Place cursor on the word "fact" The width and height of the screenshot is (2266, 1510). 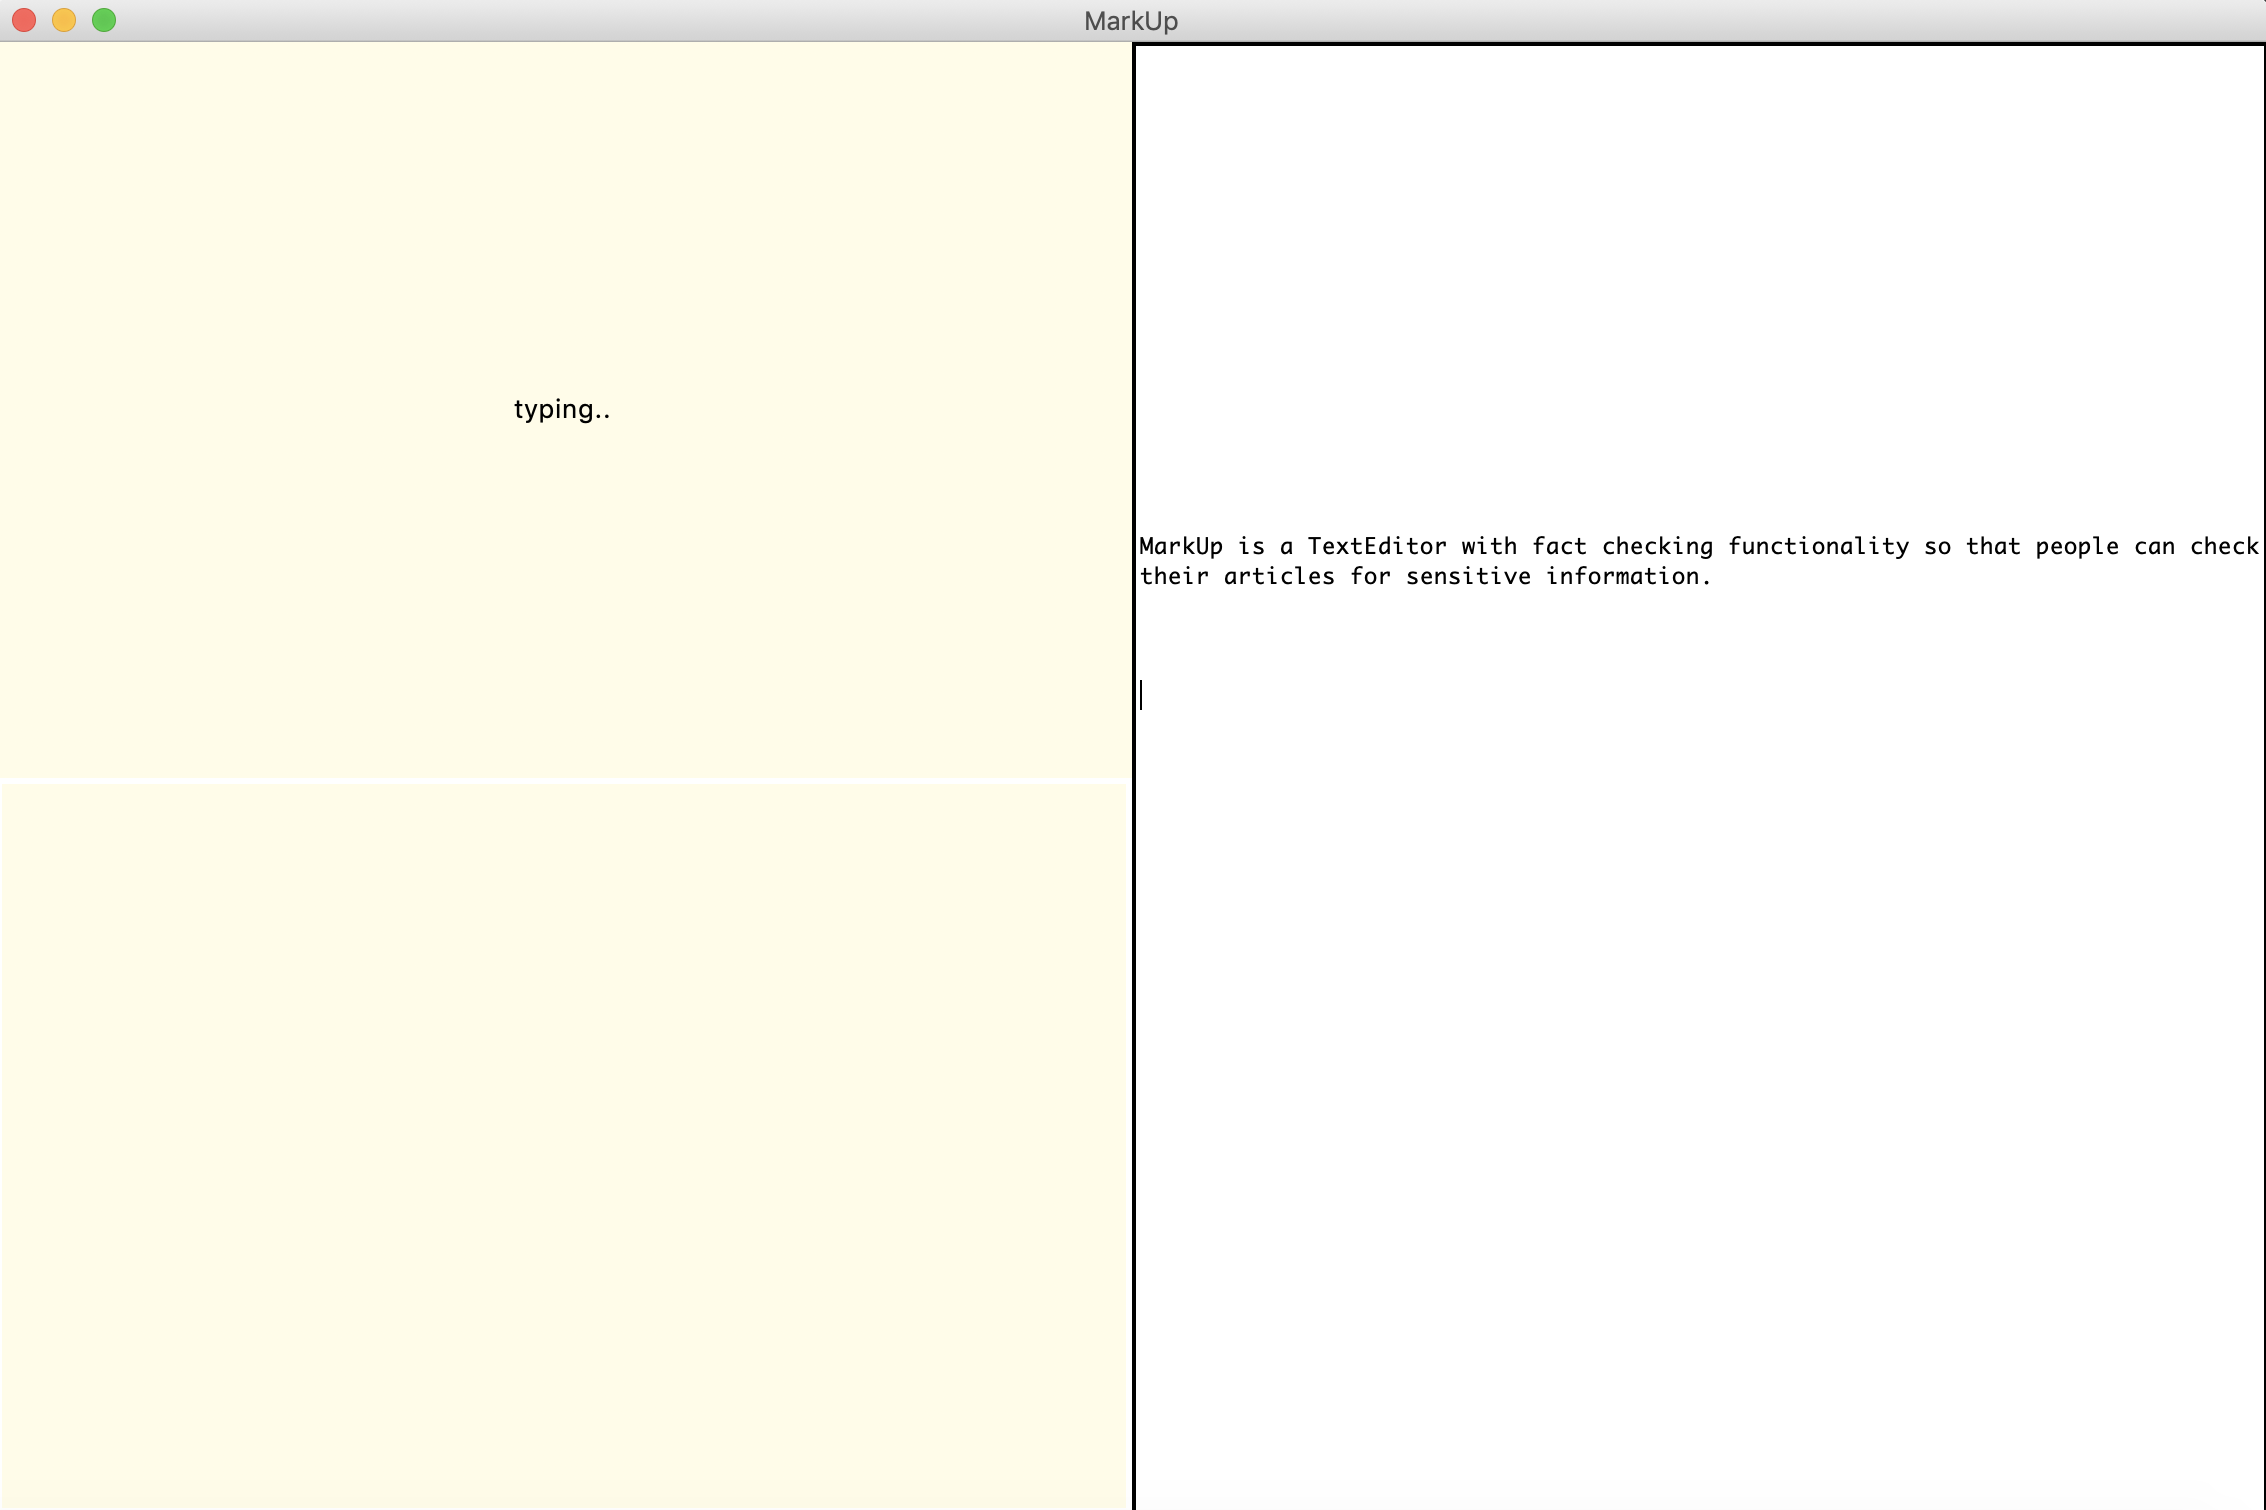pos(1558,546)
